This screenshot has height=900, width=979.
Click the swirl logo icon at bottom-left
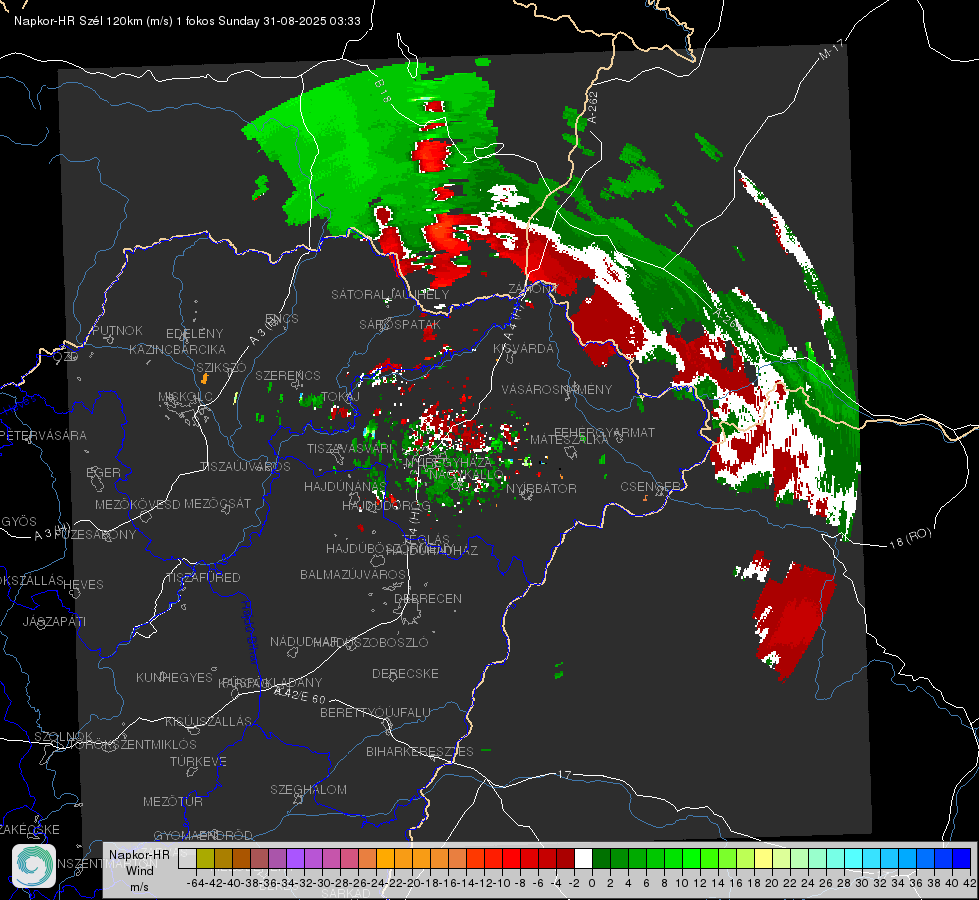point(34,866)
